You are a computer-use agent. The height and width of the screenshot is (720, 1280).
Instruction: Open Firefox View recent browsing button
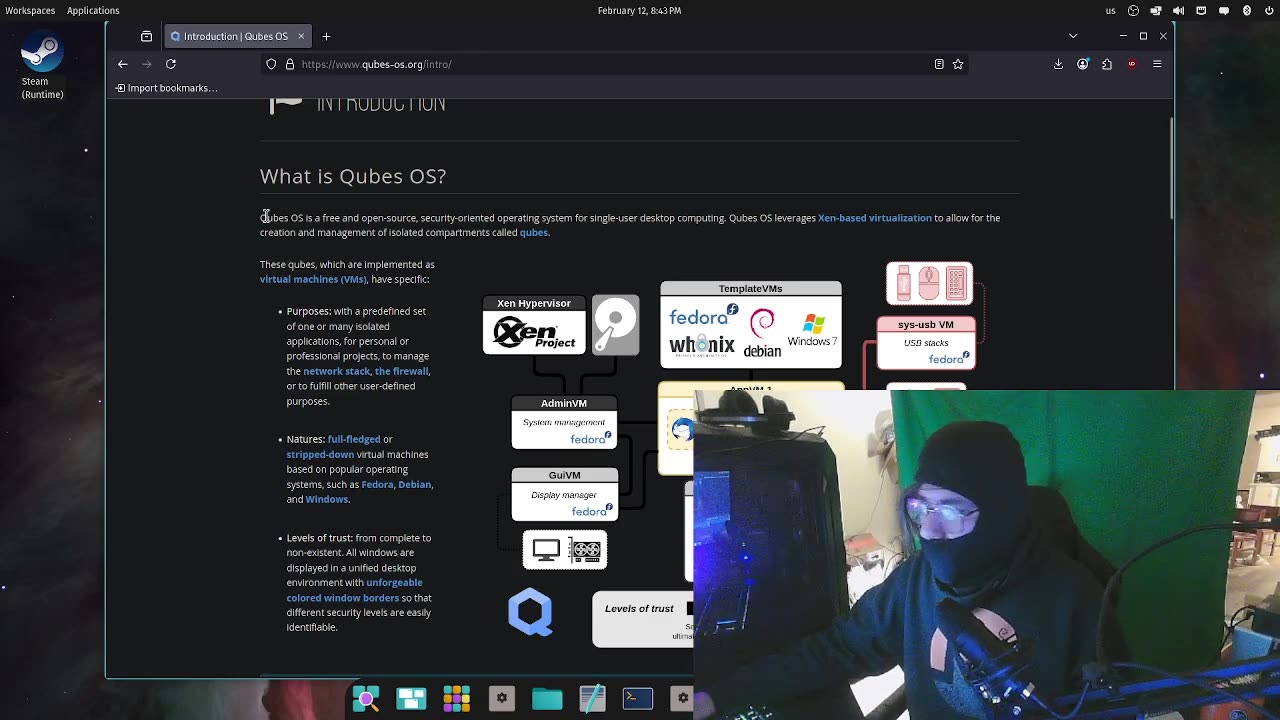(x=147, y=36)
